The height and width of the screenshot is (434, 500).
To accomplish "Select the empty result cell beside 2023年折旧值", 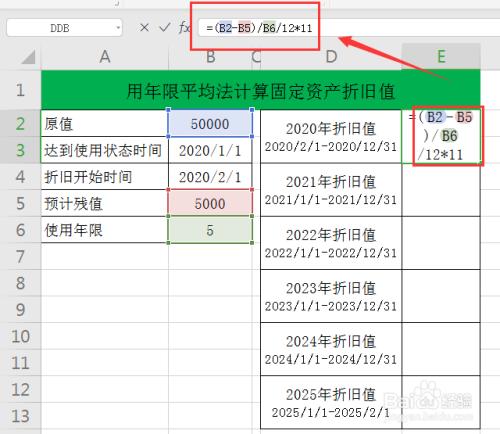I will 441,296.
